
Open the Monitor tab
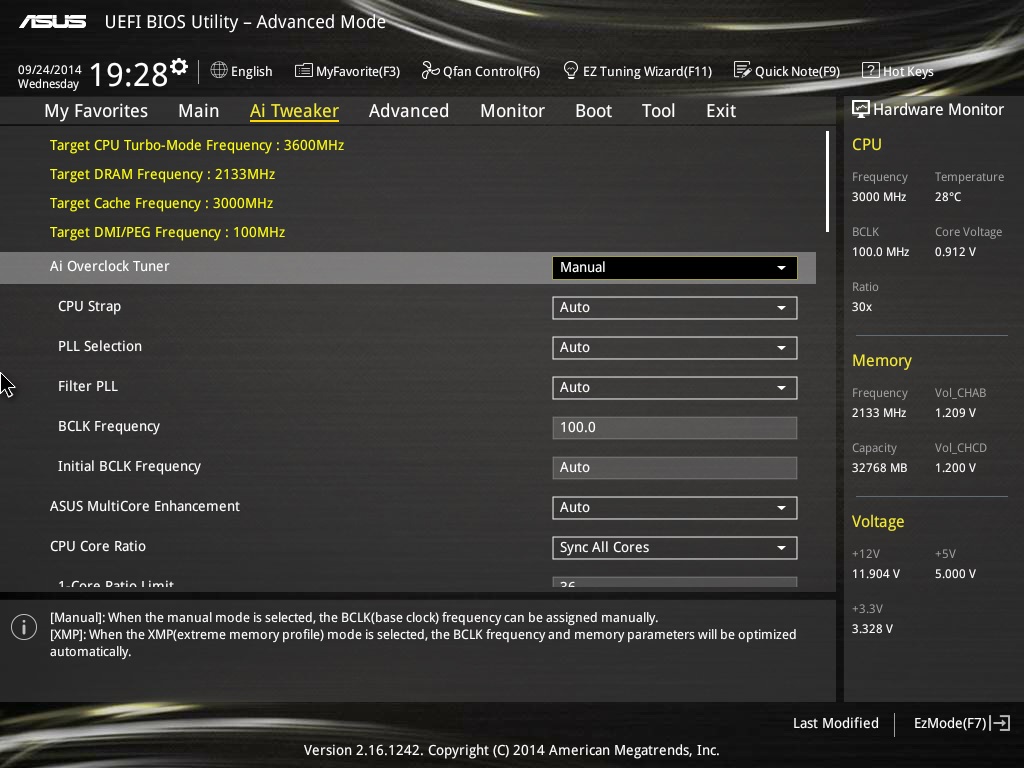512,111
